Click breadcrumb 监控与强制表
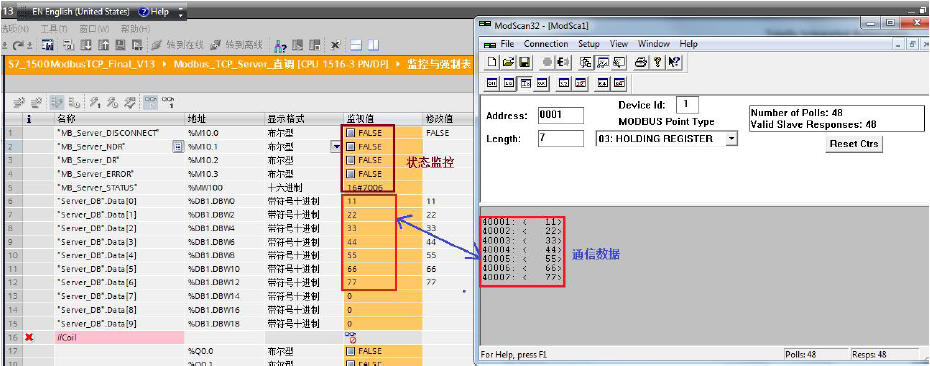Viewport: 930px width, 366px height. tap(439, 64)
